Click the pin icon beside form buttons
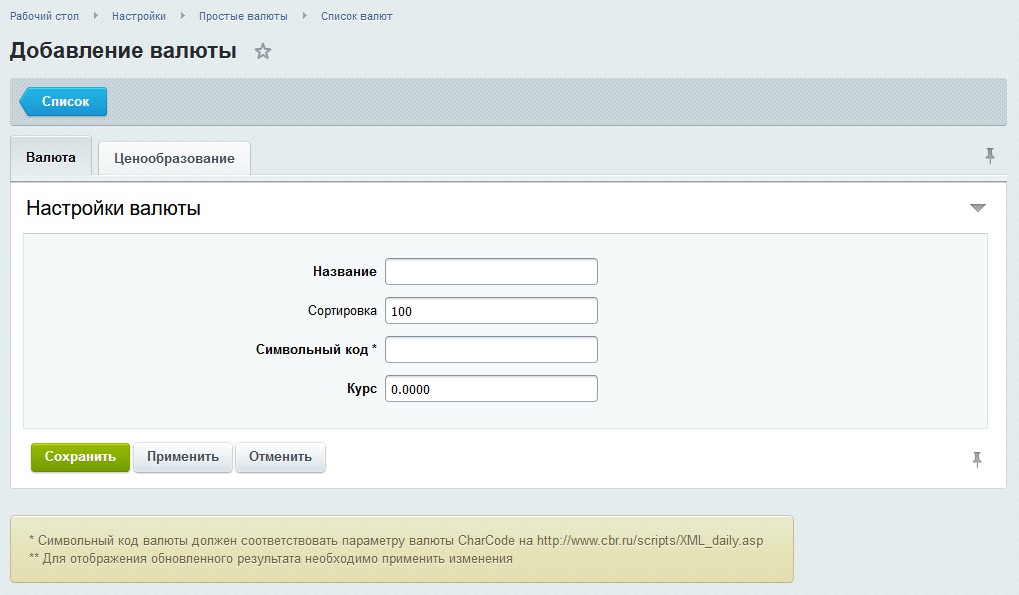This screenshot has width=1019, height=595. (977, 460)
